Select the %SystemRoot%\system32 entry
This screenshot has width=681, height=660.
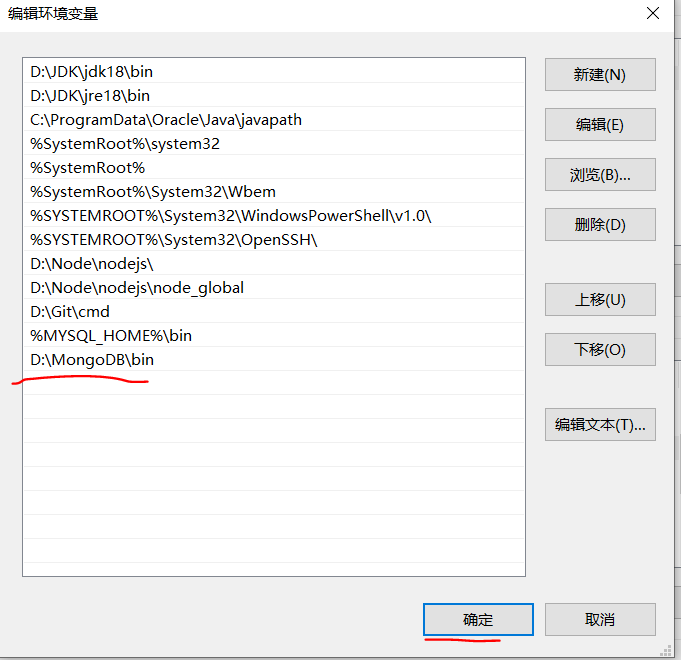[274, 143]
